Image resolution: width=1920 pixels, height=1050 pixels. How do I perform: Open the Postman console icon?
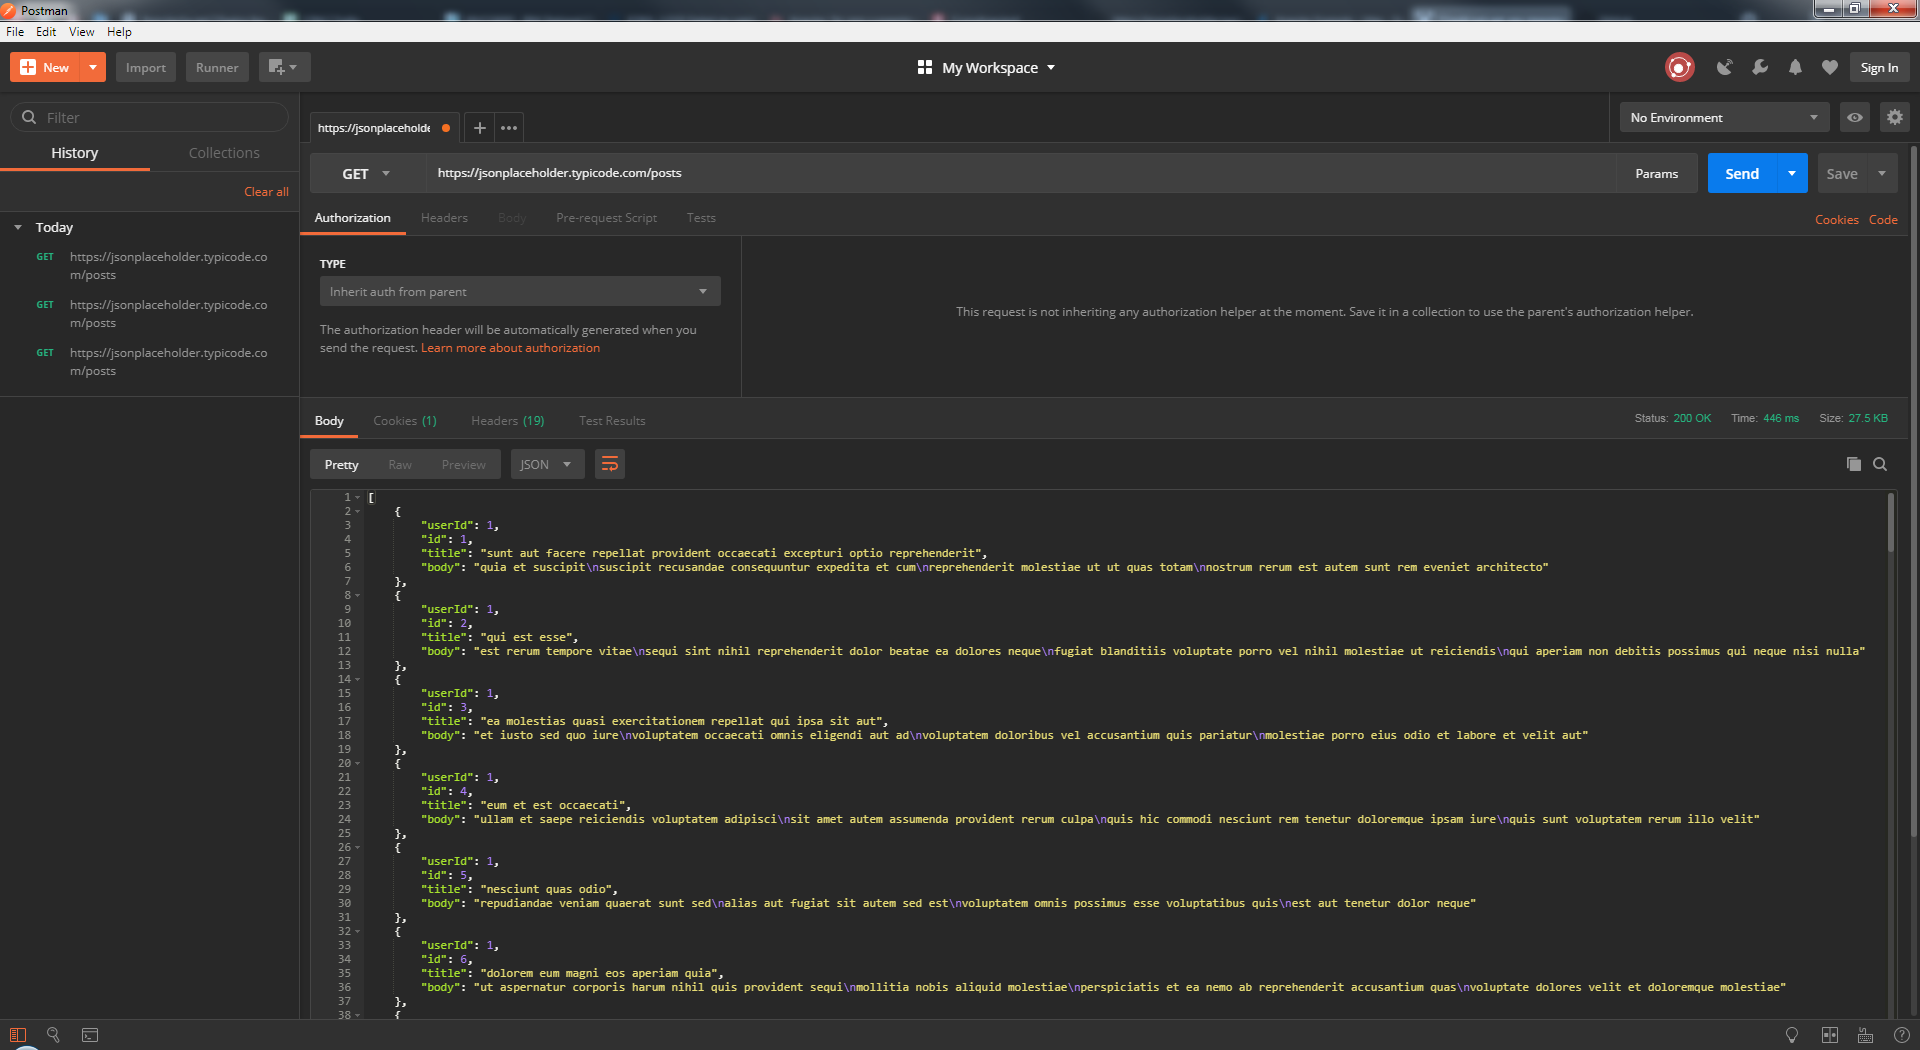pos(90,1035)
